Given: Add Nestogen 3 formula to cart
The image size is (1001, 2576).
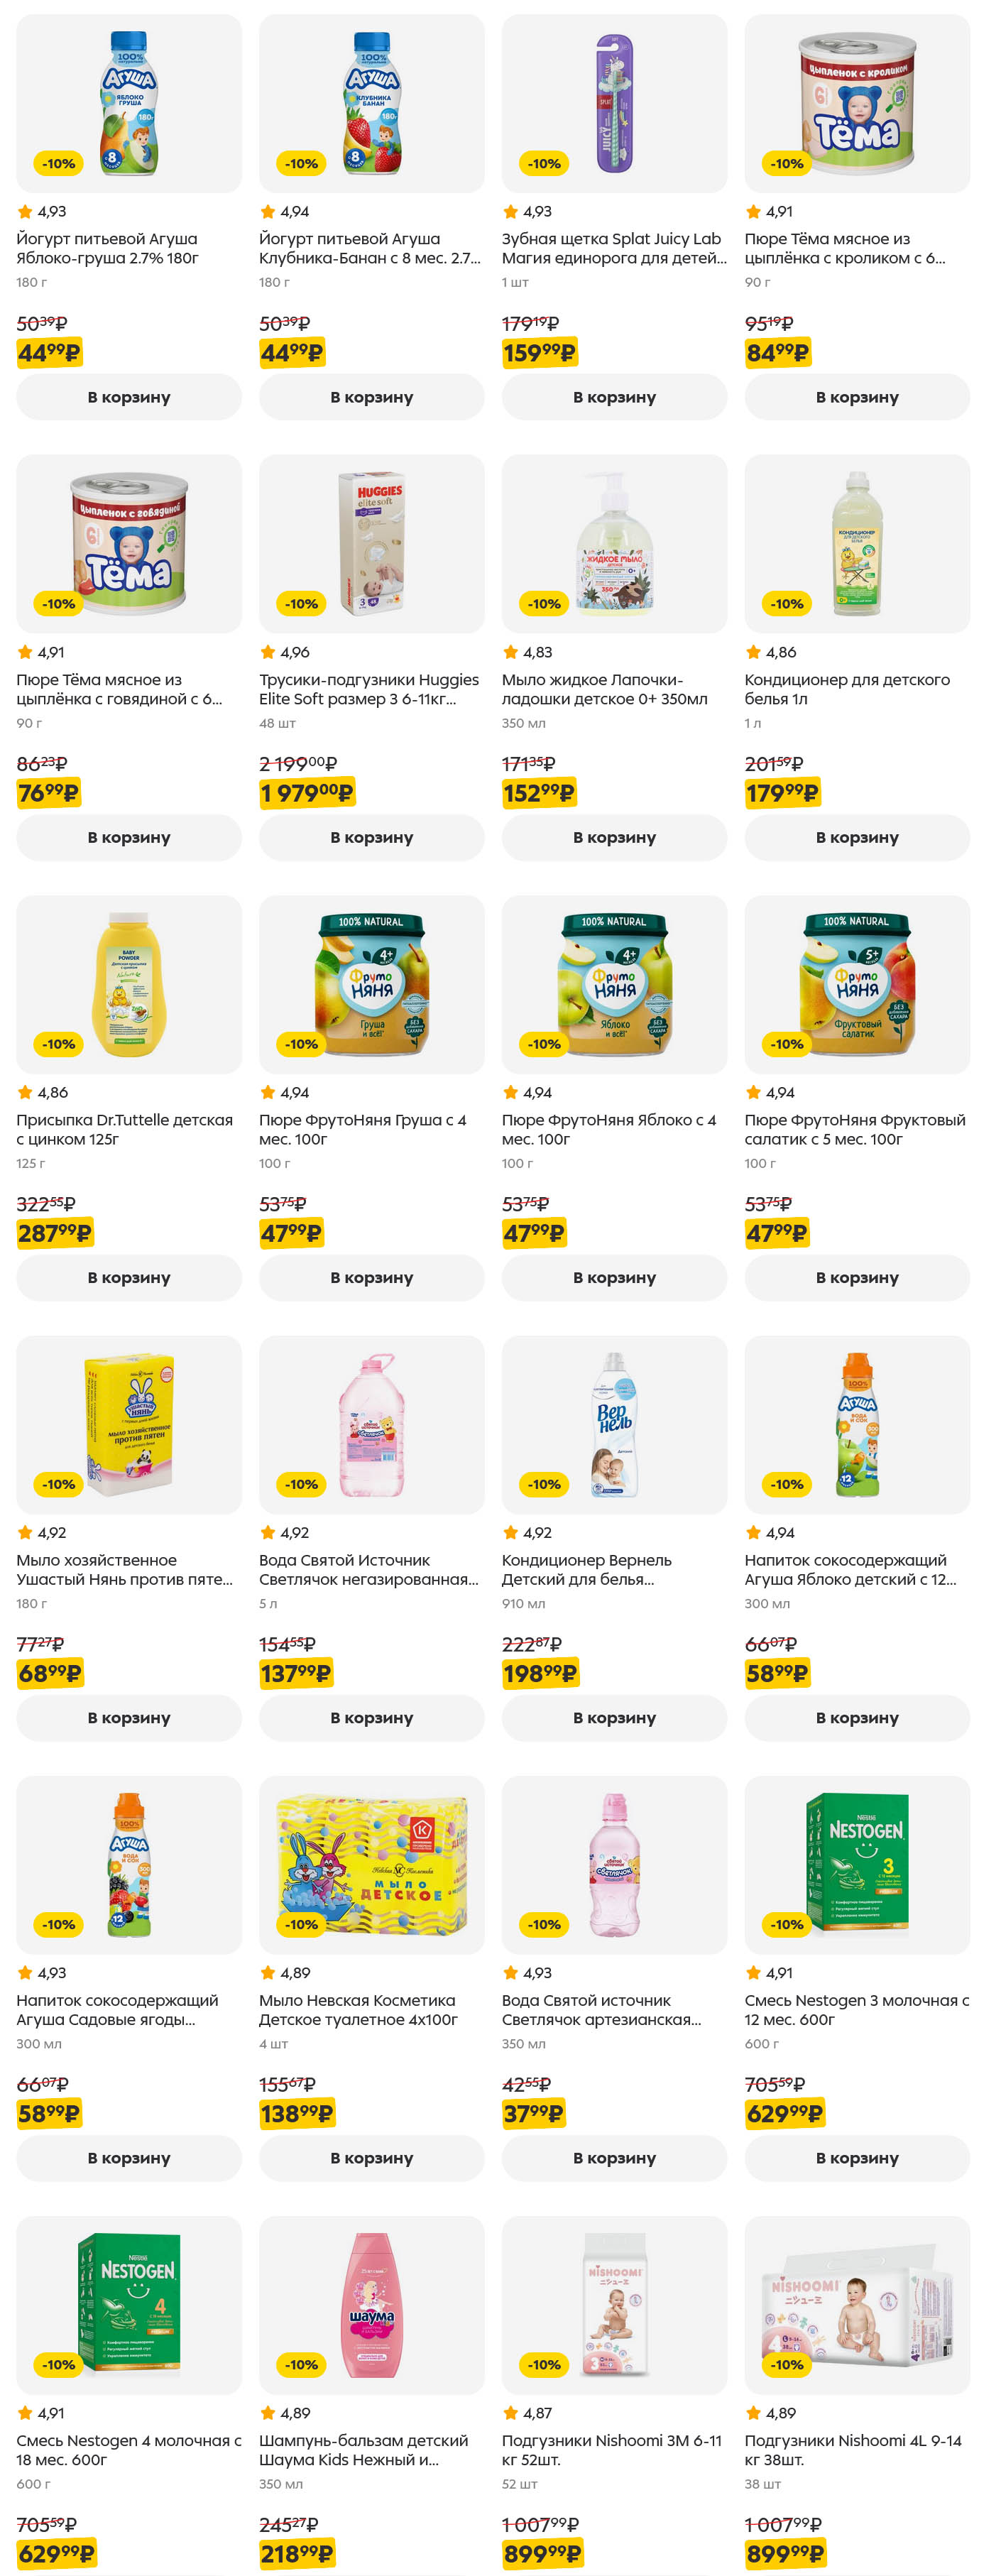Looking at the screenshot, I should point(857,2157).
